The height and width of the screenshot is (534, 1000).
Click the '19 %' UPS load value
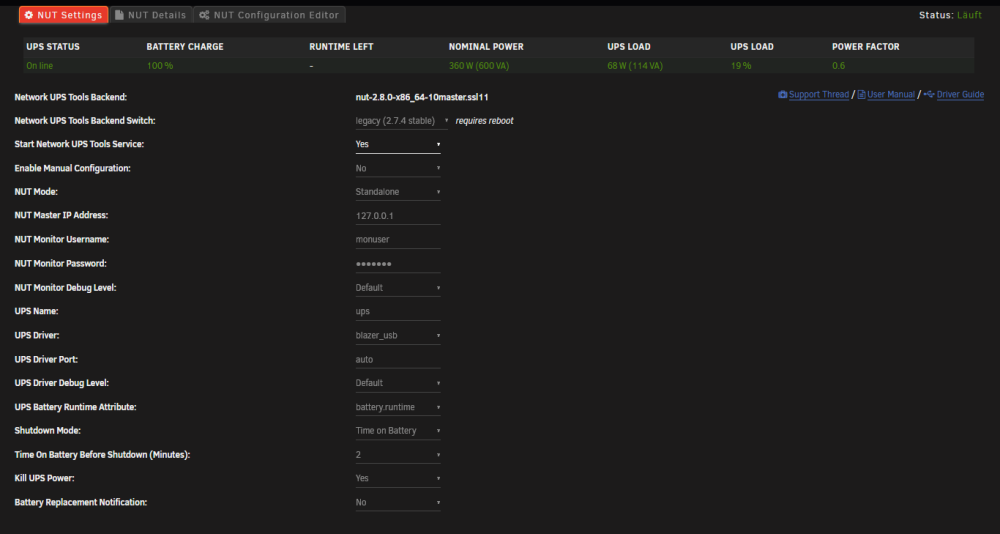point(741,66)
